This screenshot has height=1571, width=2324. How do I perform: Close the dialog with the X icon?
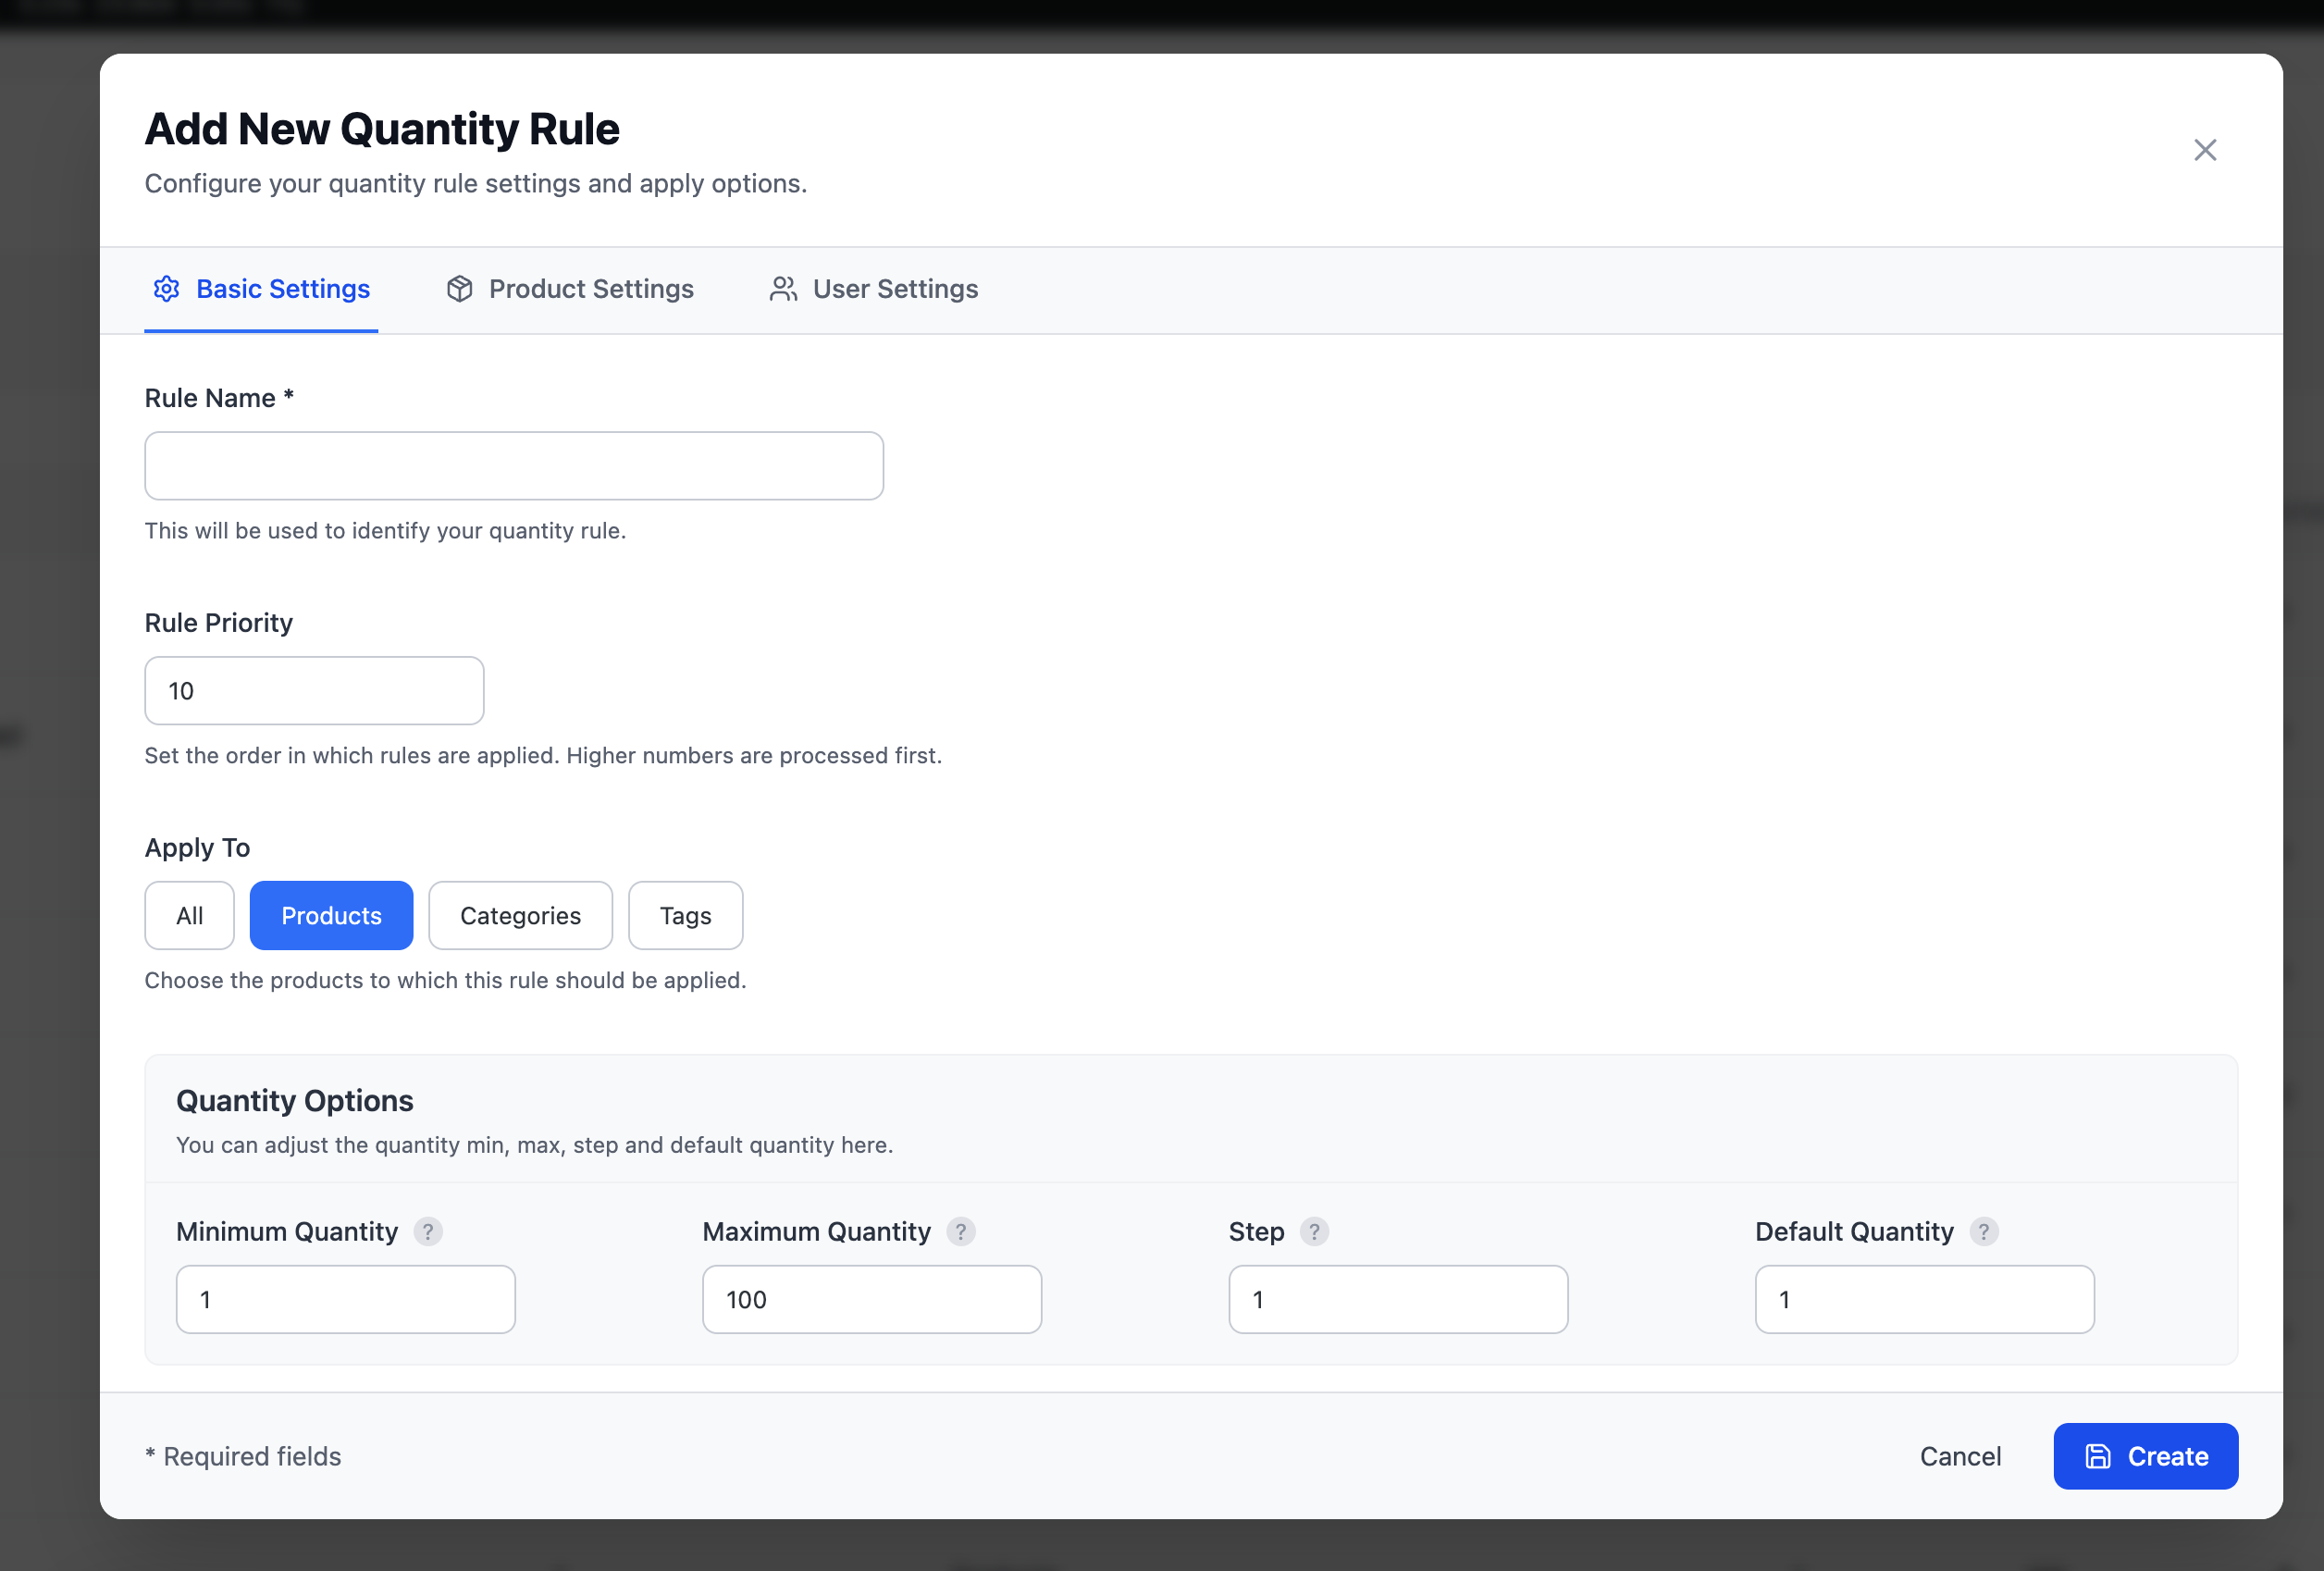point(2205,150)
